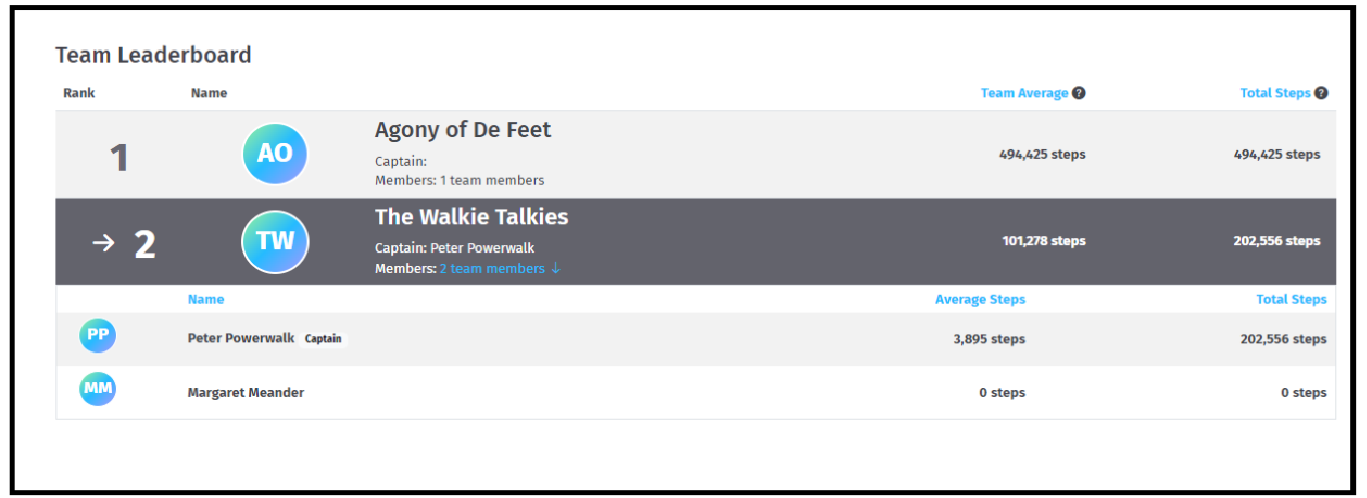Select Peter Powerwalk member row
Viewport: 1367px width, 498px height.
[x=695, y=339]
